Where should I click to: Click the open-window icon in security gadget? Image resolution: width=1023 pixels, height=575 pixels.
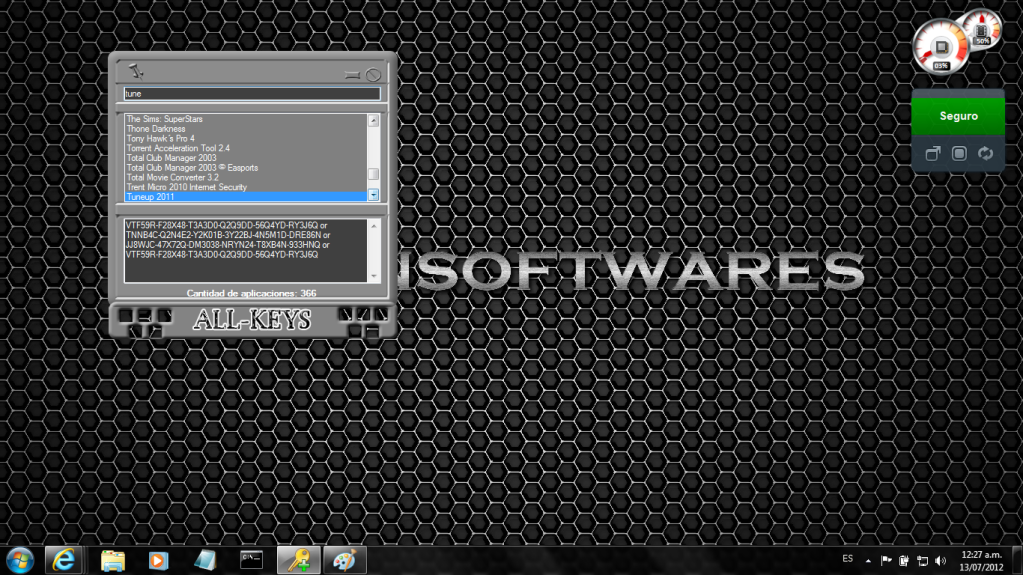click(933, 153)
